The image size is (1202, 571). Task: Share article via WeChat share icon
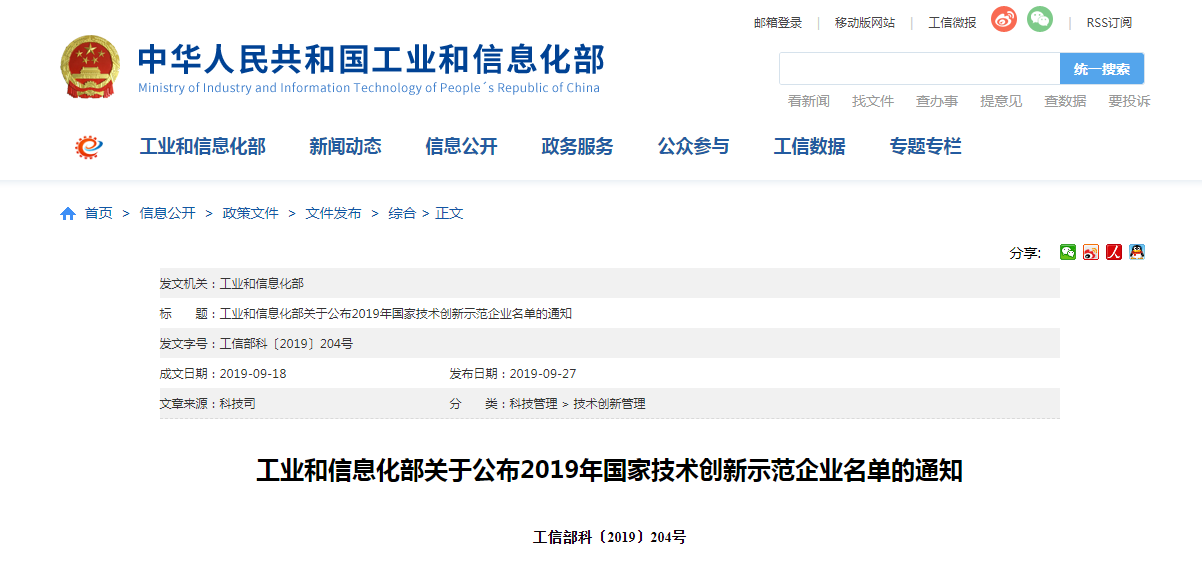[1068, 252]
